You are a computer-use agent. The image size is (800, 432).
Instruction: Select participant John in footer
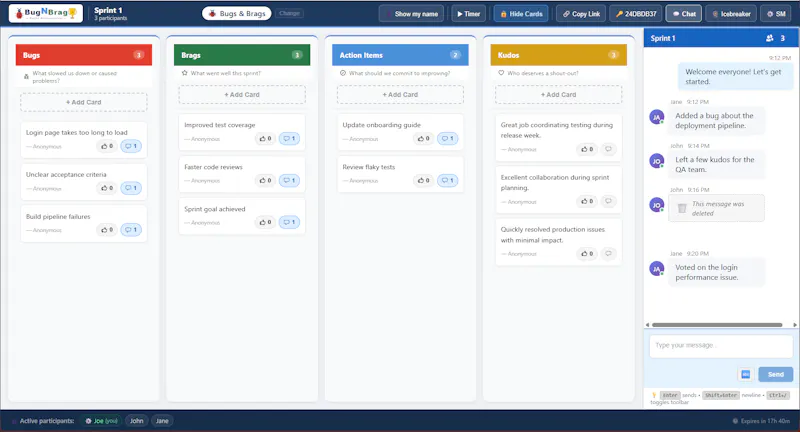point(136,421)
